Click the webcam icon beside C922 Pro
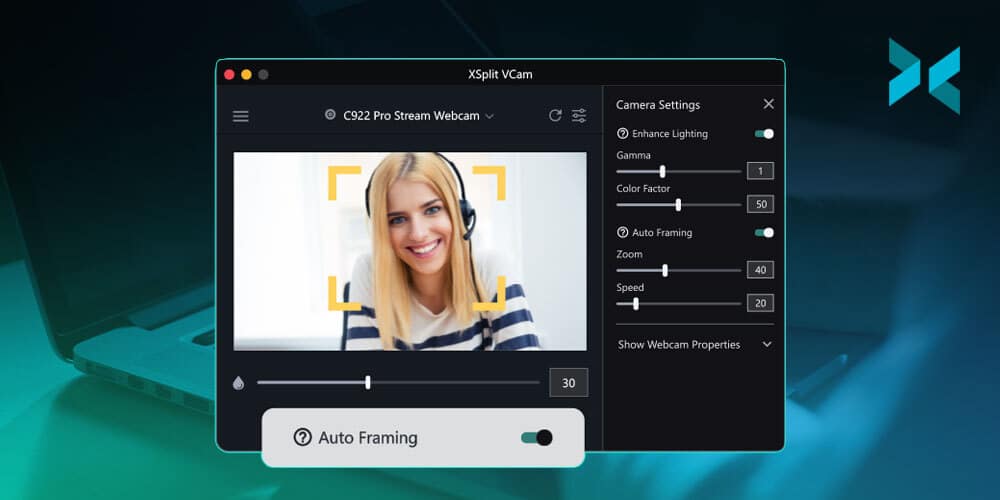 pos(330,115)
